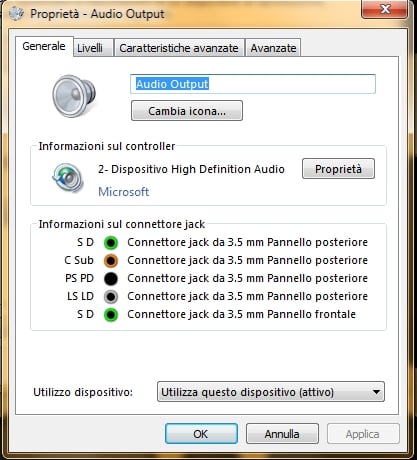The height and width of the screenshot is (460, 417).
Task: Open the Caratteristiche avanzate tab
Action: (179, 48)
